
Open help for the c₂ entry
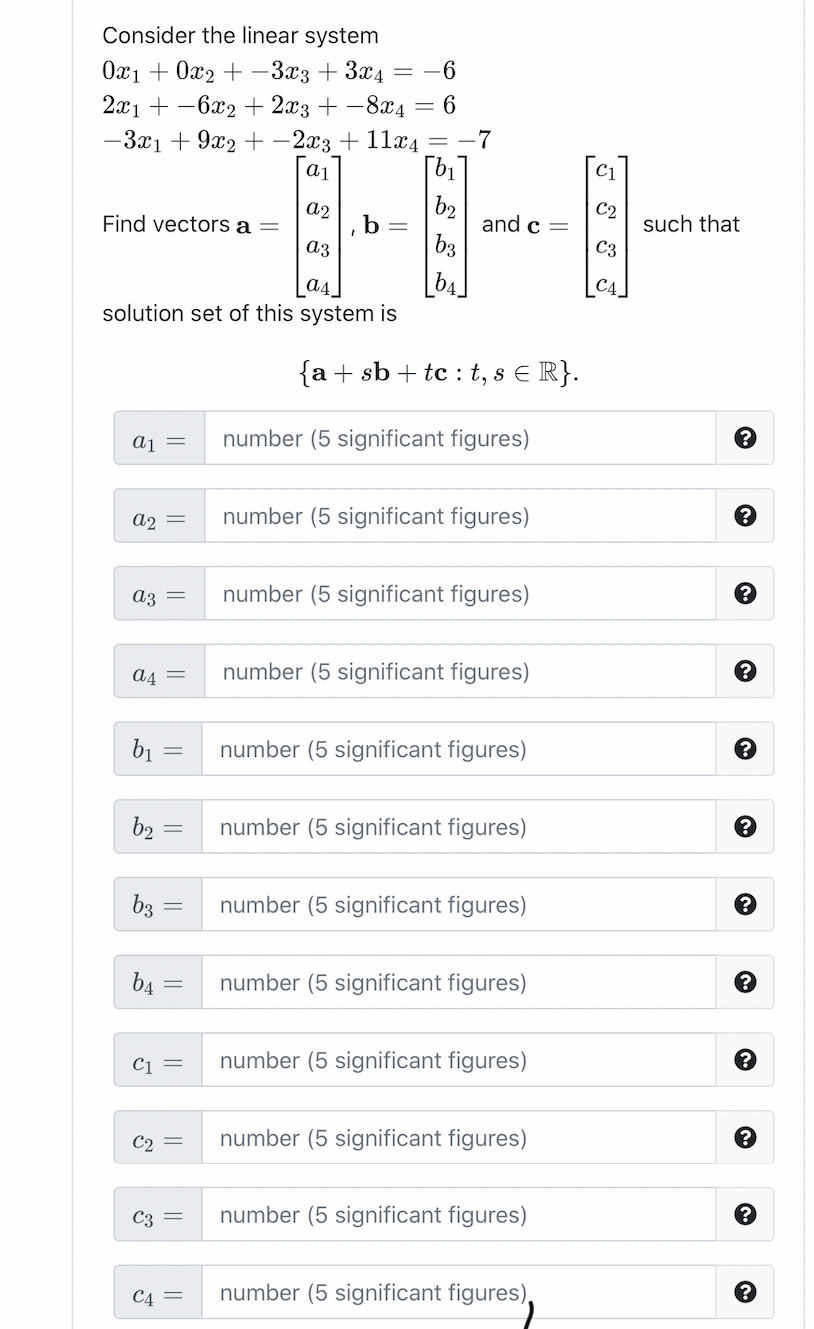click(745, 1137)
